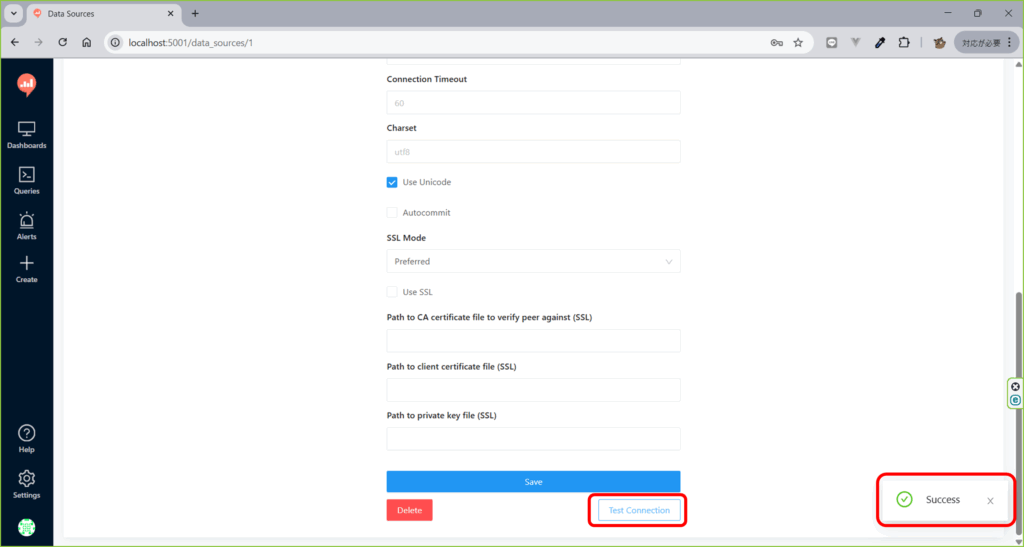Click the blue Save button
This screenshot has height=547, width=1024.
click(x=533, y=482)
